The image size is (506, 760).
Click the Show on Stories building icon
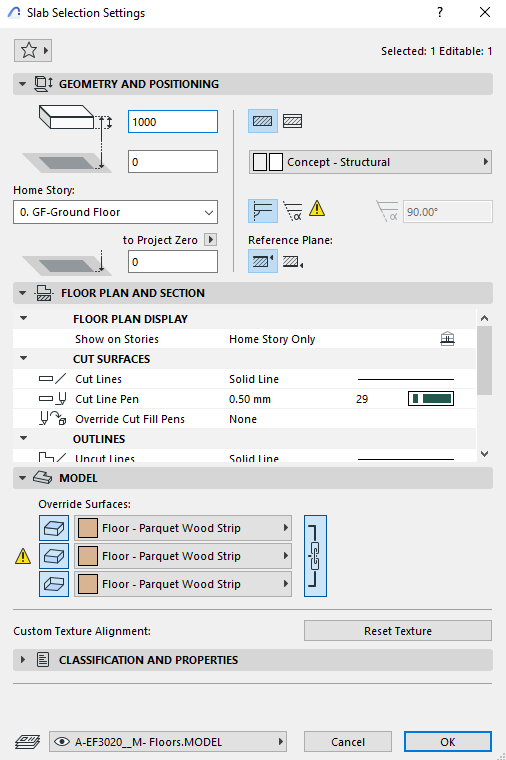pos(447,339)
